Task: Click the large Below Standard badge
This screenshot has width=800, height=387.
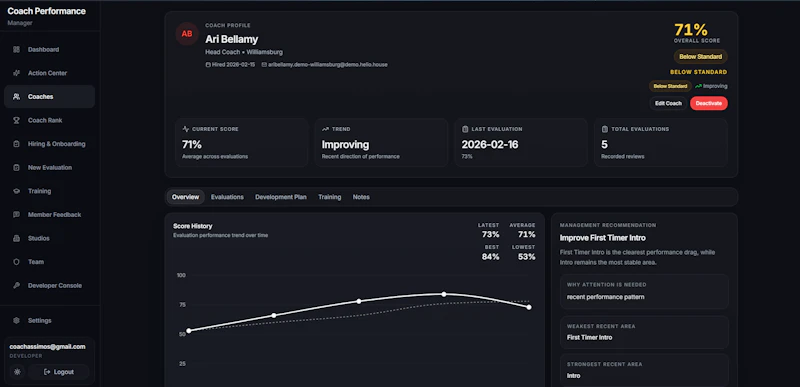Action: (x=701, y=57)
